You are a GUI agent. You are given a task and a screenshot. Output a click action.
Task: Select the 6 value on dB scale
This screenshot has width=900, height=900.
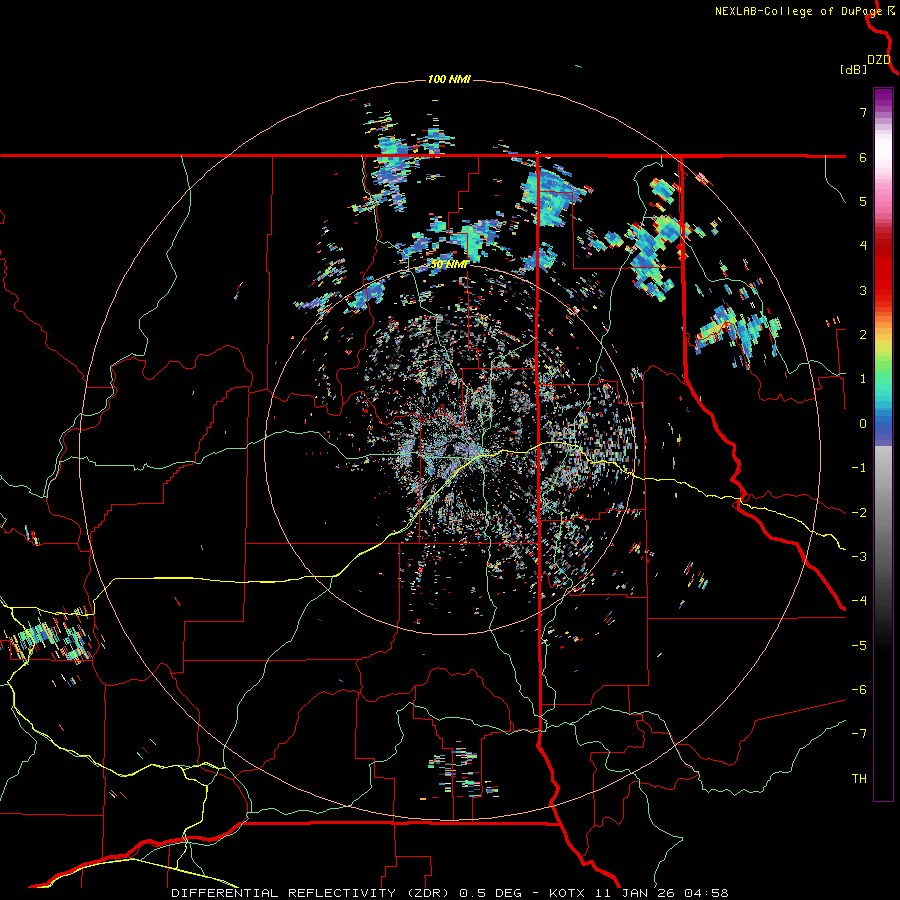(863, 157)
